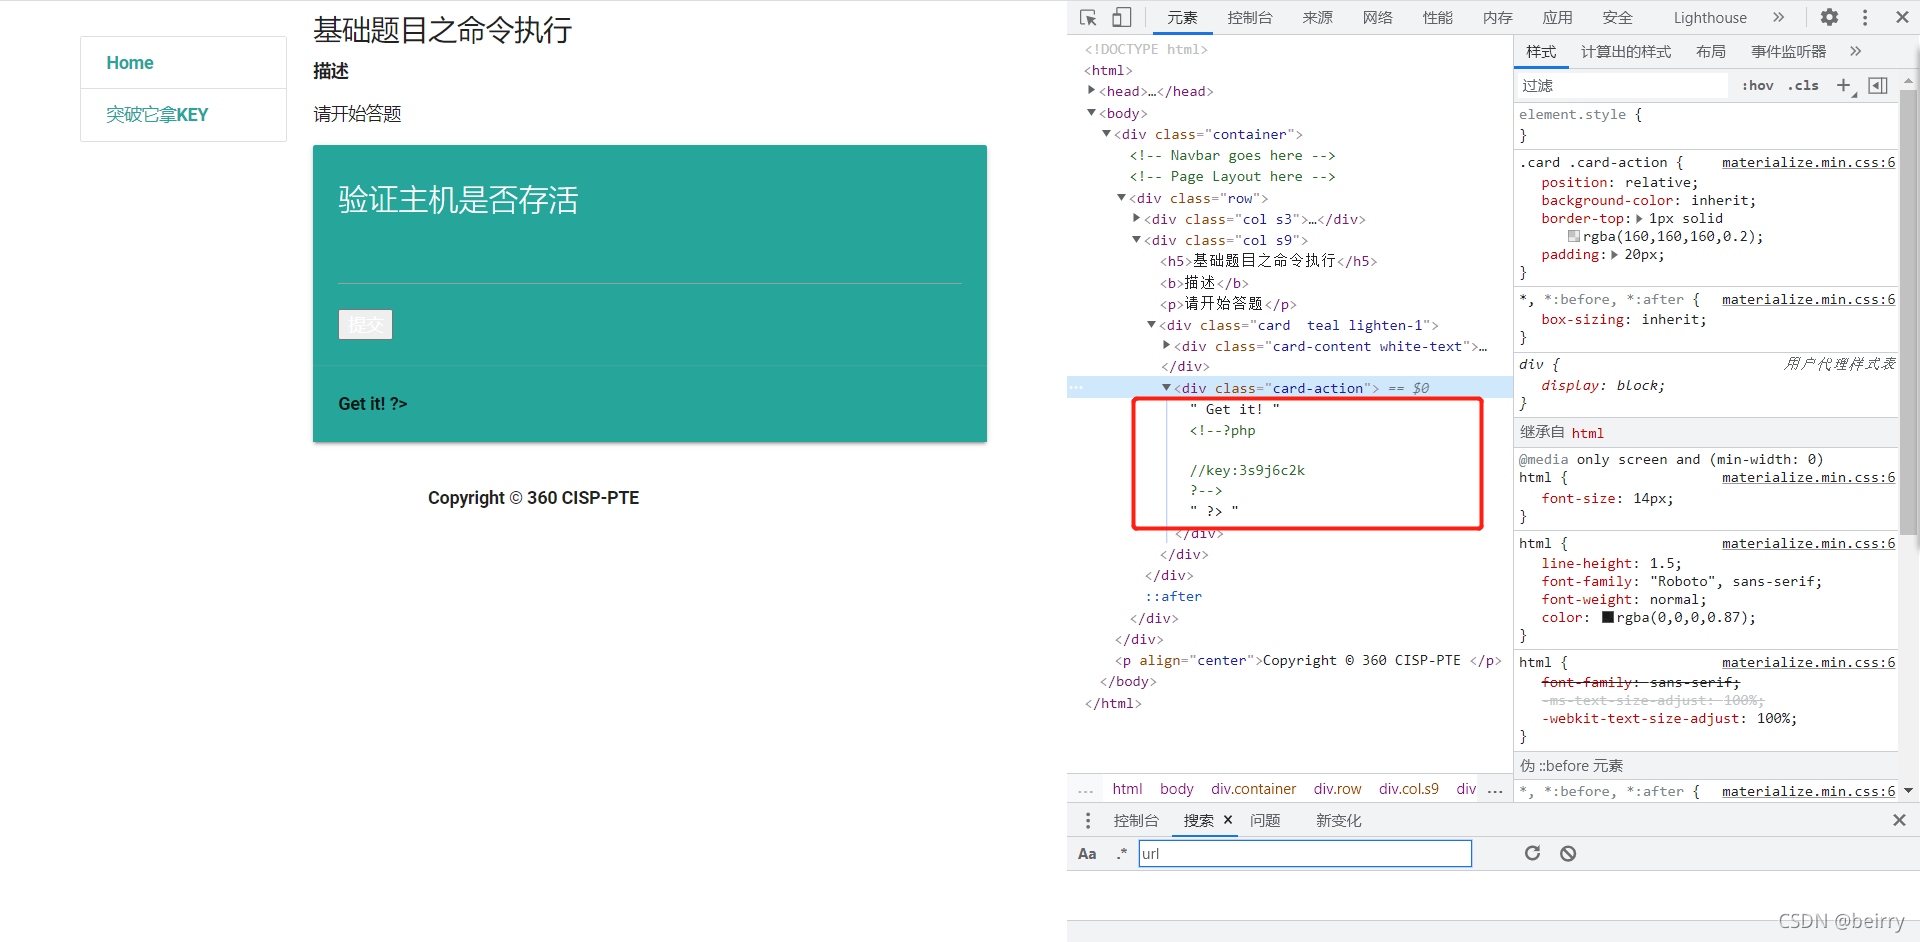Open DevTools settings gear
1920x942 pixels.
pos(1829,17)
